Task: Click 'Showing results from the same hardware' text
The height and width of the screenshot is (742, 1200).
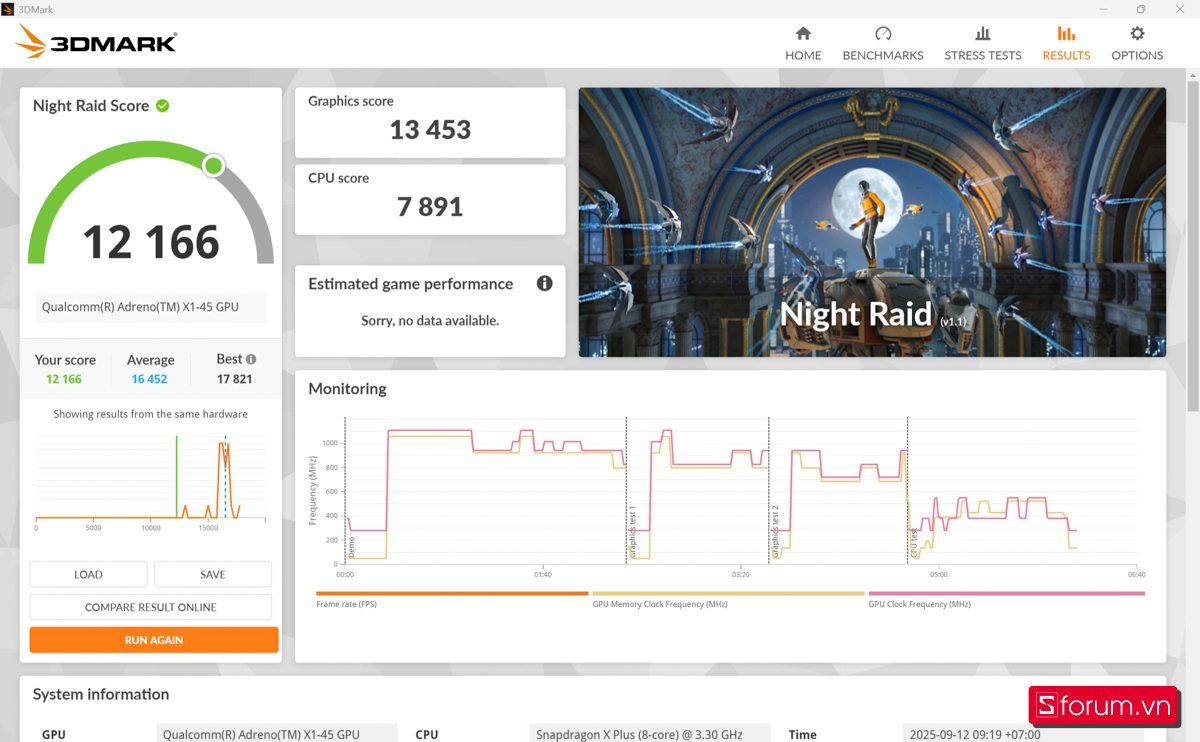Action: [151, 414]
